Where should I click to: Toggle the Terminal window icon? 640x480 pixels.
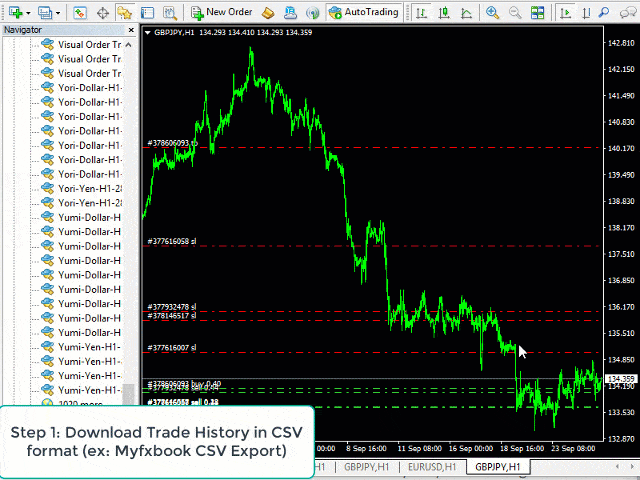pyautogui.click(x=147, y=13)
